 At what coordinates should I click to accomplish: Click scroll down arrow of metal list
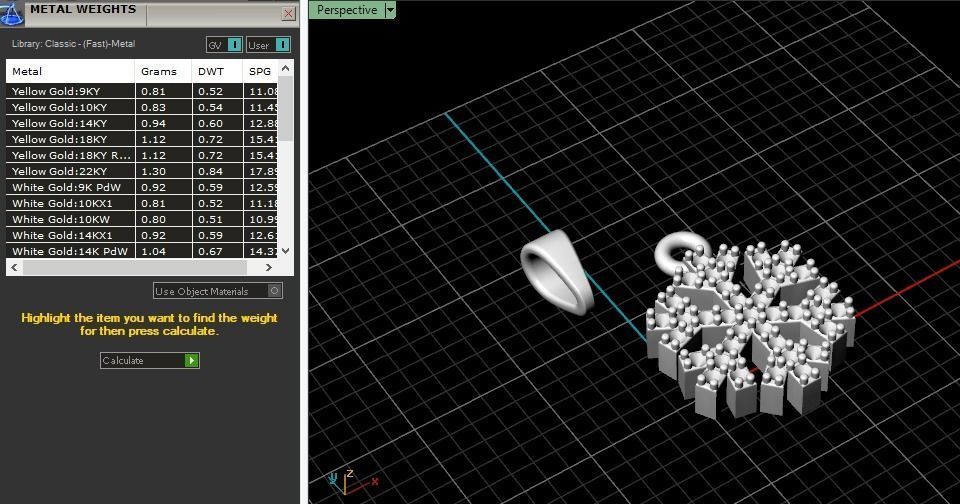[285, 251]
